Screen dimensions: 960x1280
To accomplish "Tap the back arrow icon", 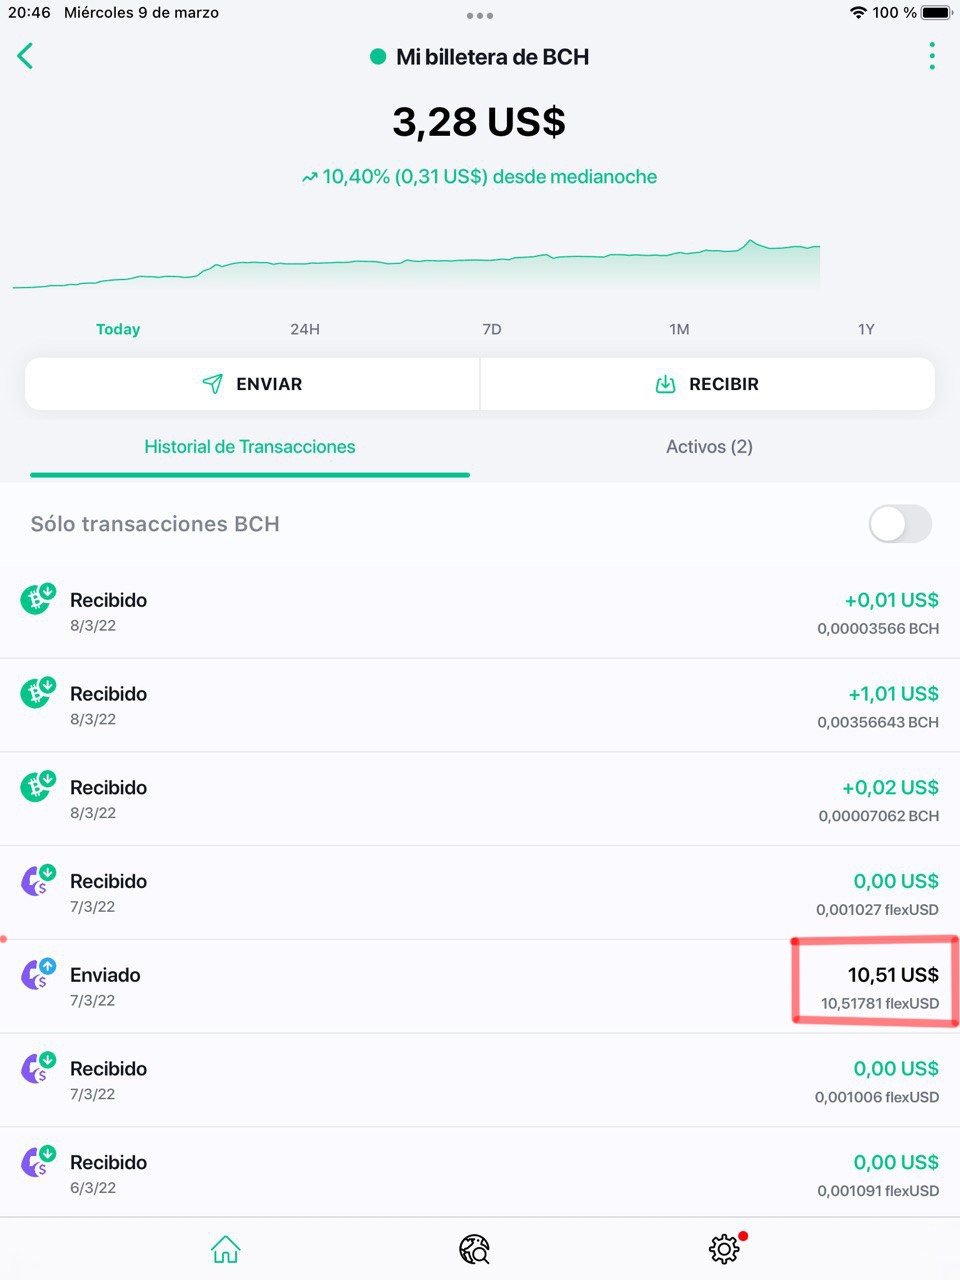I will [x=26, y=56].
